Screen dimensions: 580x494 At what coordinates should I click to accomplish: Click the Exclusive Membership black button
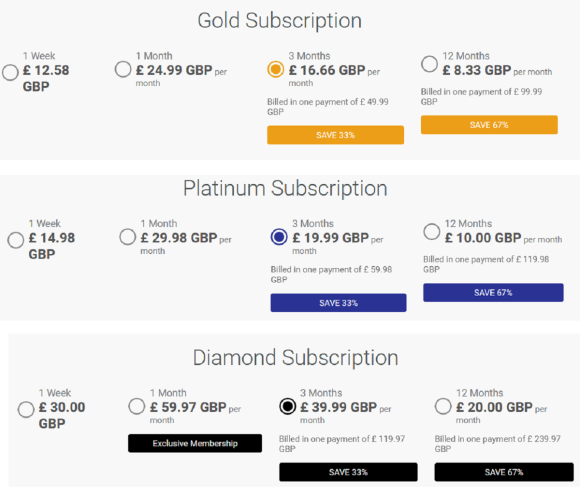[195, 443]
